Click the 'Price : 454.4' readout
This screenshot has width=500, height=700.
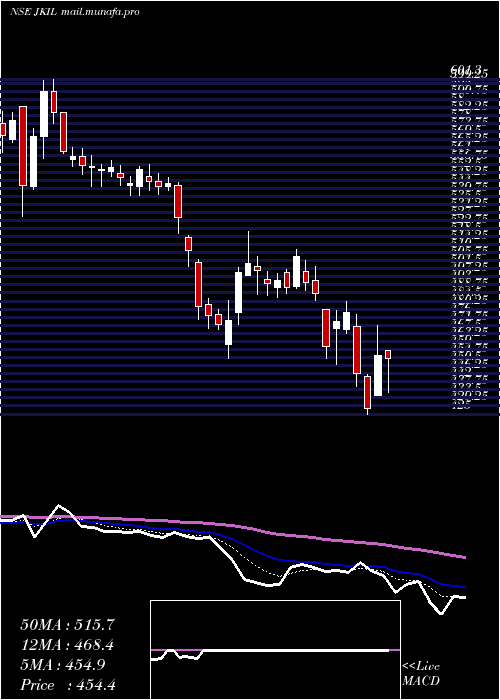68,685
